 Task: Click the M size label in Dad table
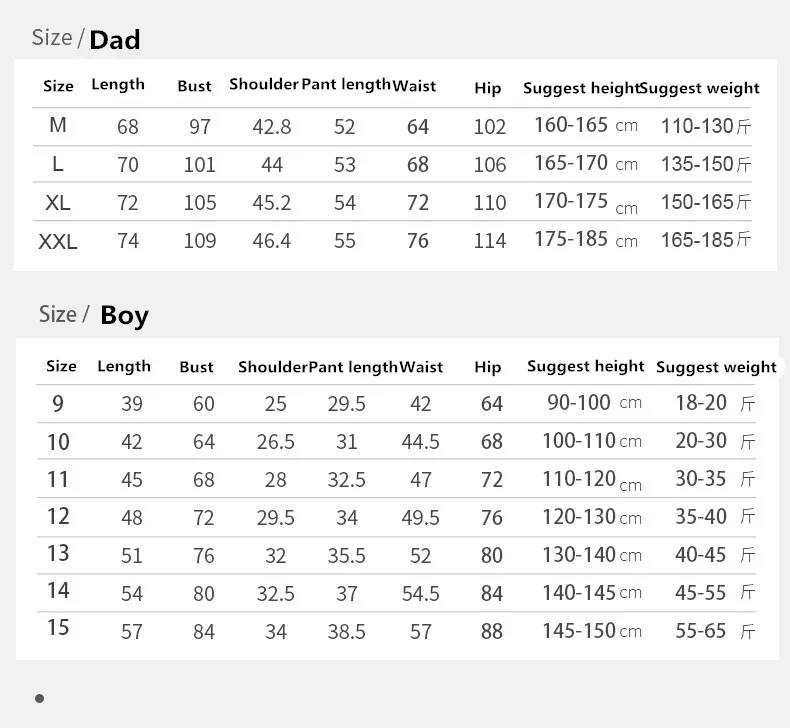click(x=58, y=125)
